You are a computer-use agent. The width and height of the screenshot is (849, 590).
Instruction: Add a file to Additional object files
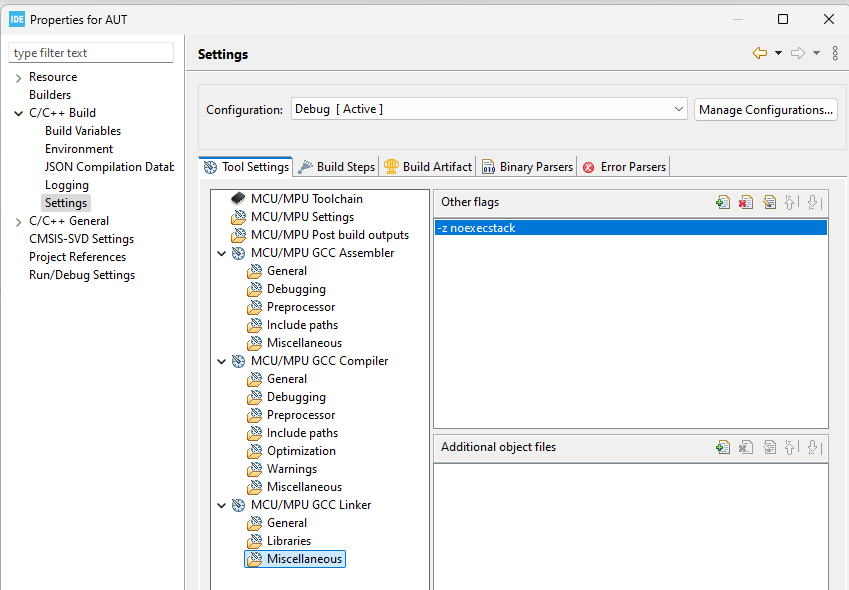point(723,447)
